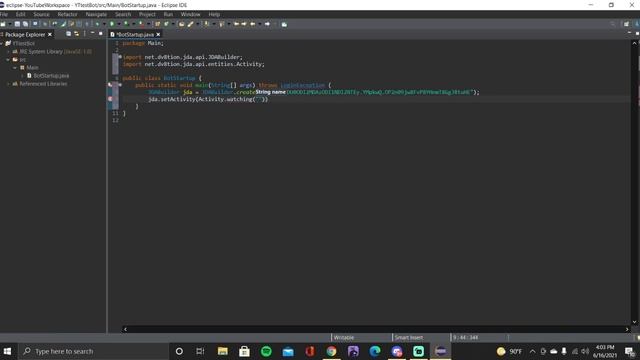This screenshot has height=360, width=640.
Task: Select the Package Explorer tab
Action: click(x=25, y=35)
